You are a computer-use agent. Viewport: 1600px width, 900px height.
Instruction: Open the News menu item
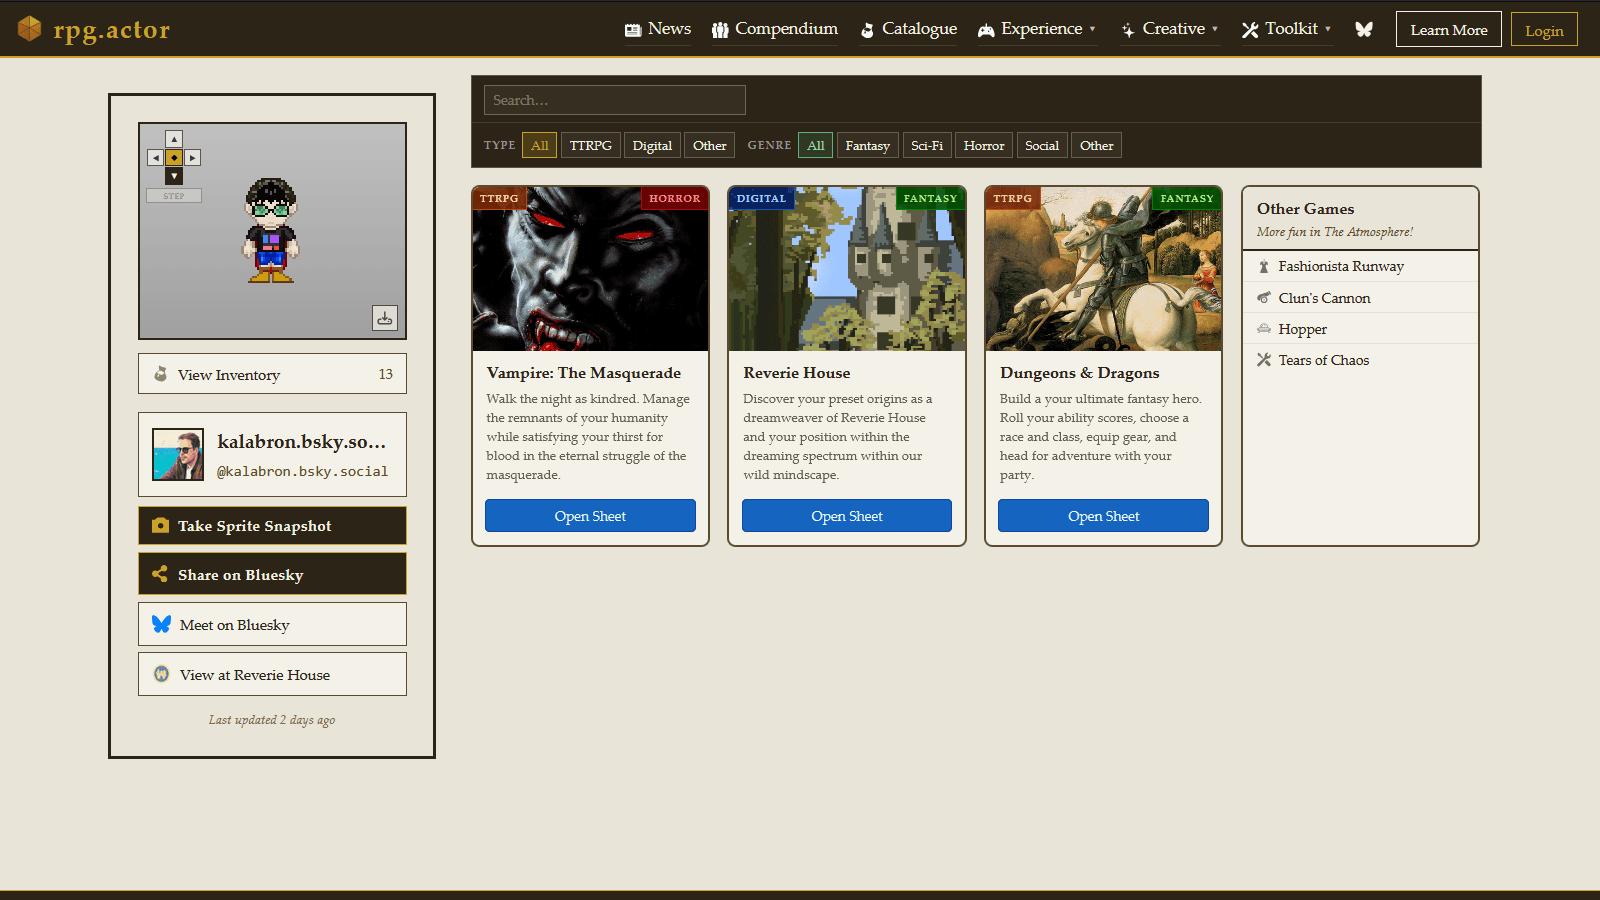[658, 29]
